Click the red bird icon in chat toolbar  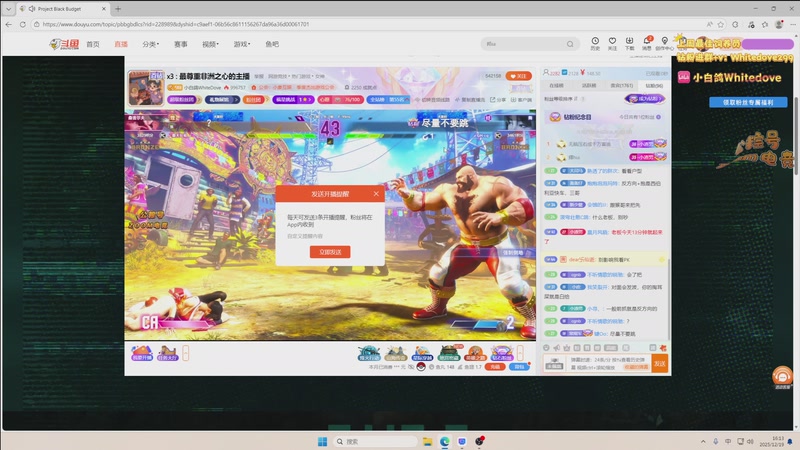pyautogui.click(x=663, y=348)
